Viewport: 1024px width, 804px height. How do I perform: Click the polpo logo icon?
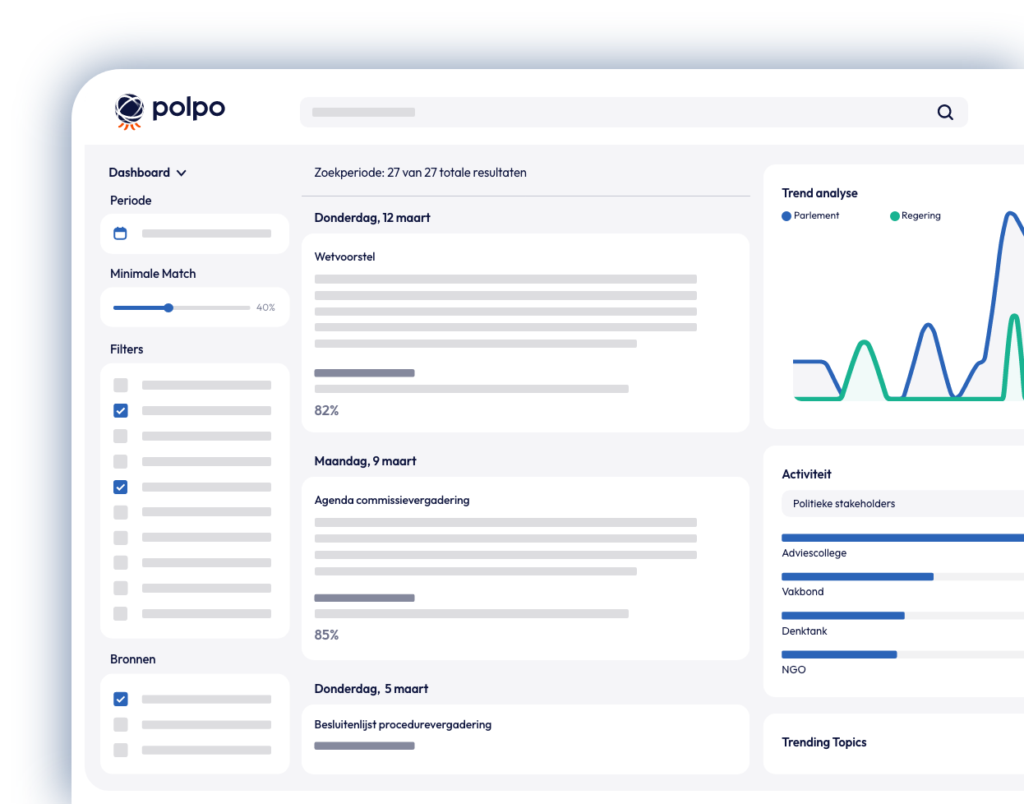click(x=129, y=111)
